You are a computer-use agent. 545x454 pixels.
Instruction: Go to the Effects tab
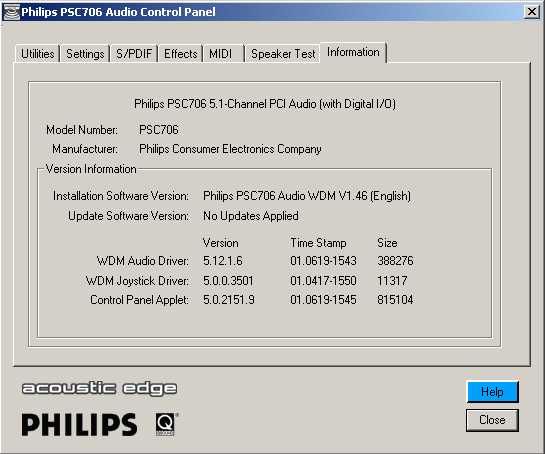click(181, 54)
